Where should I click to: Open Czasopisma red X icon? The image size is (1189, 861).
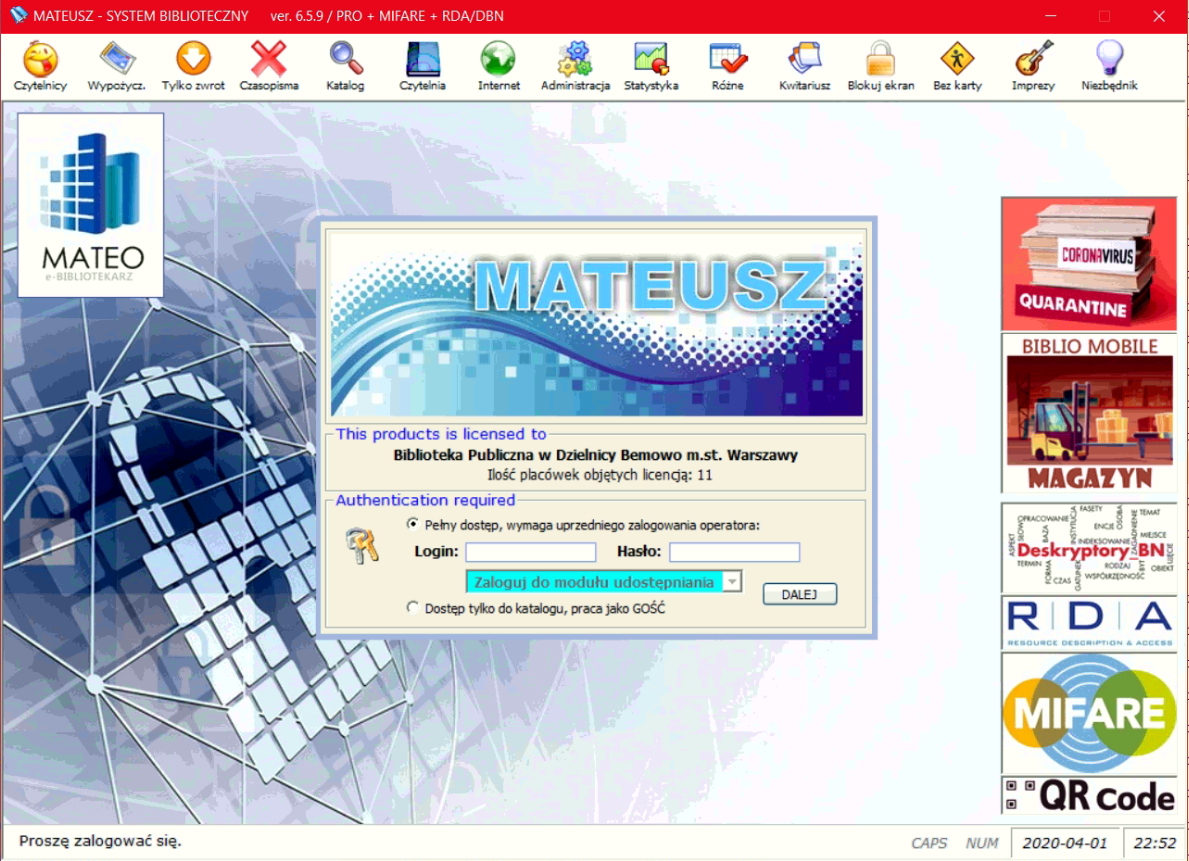268,61
